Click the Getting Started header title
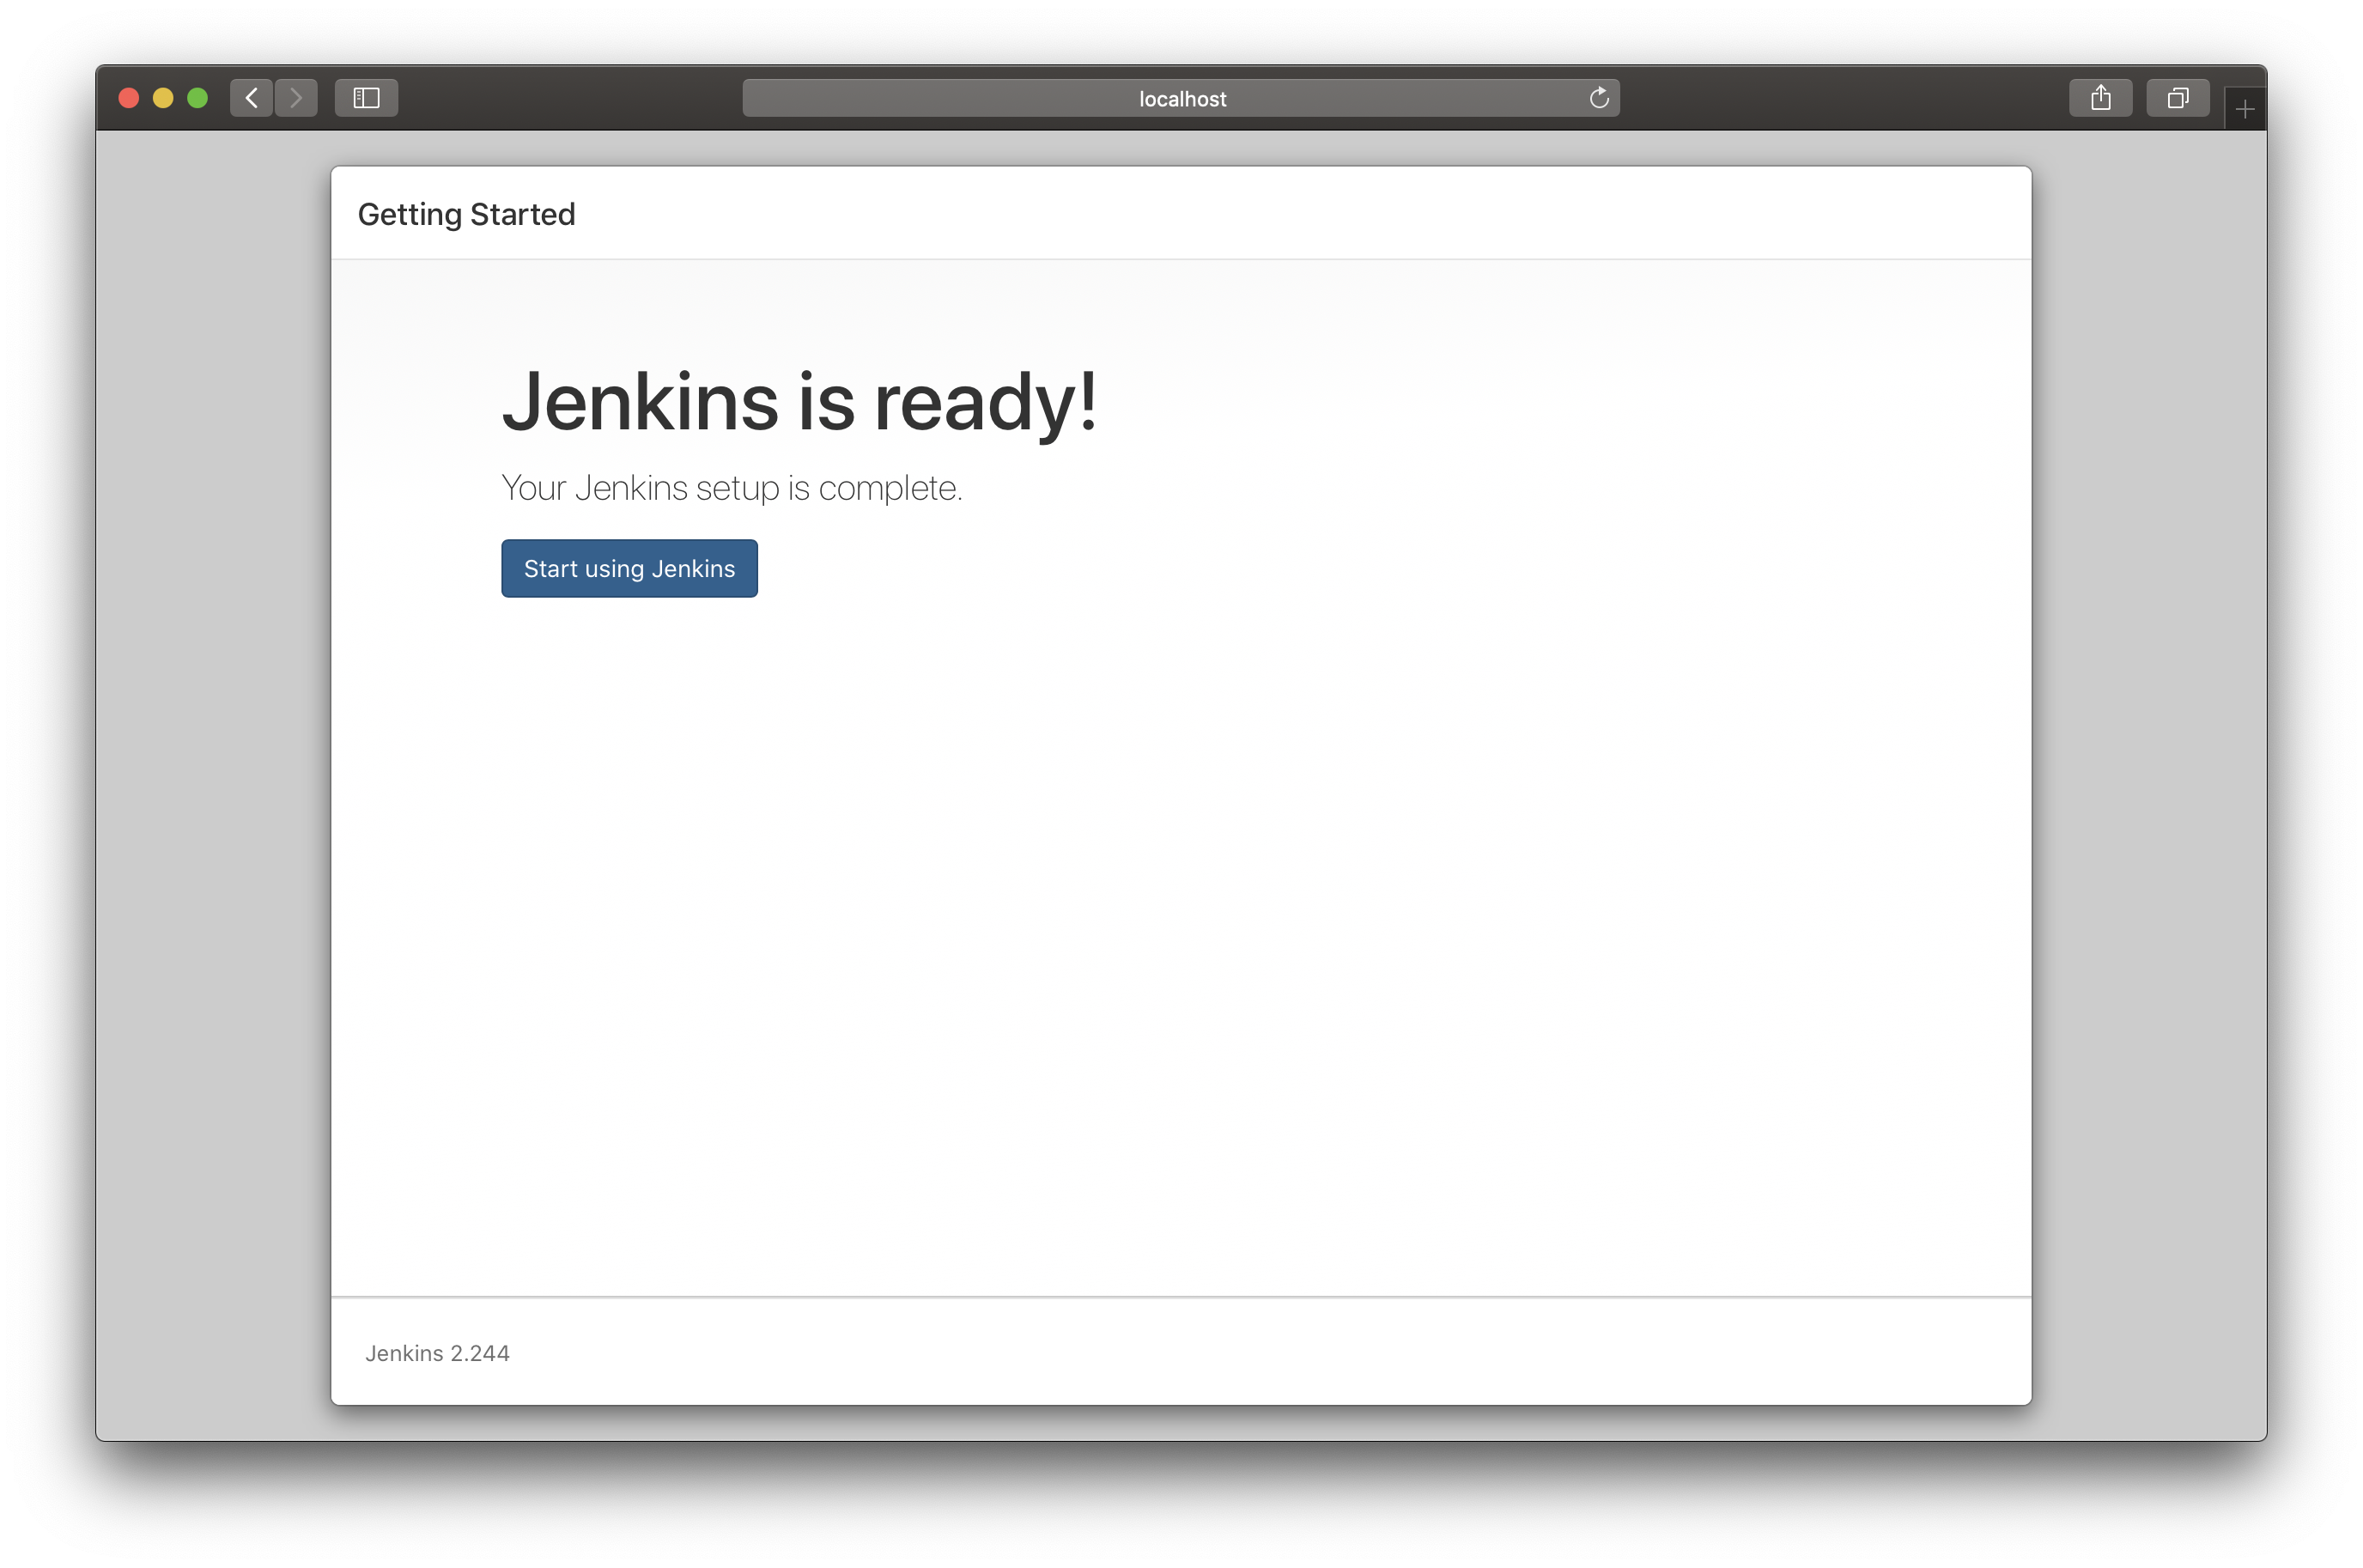Image resolution: width=2363 pixels, height=1568 pixels. 466,214
